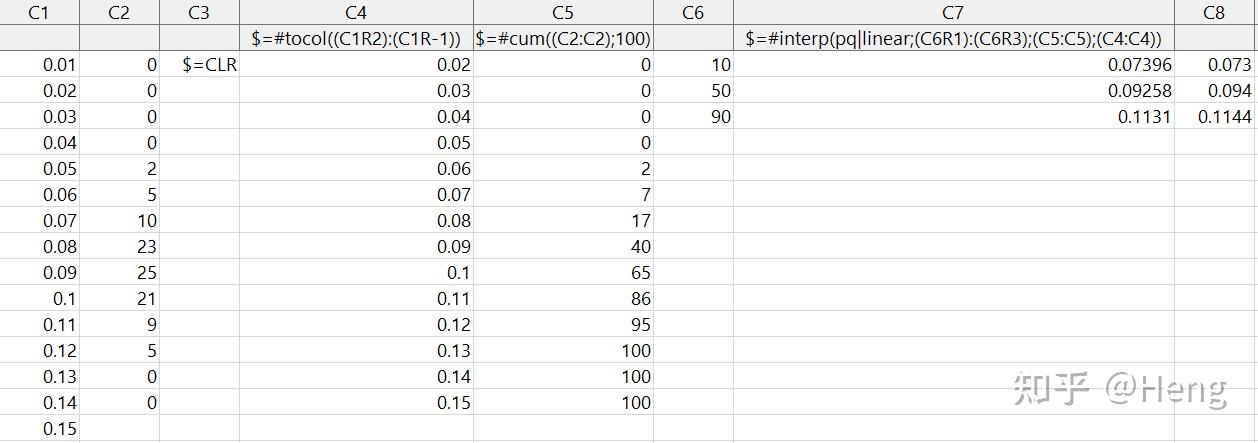This screenshot has width=1258, height=443.
Task: Open the interp formula cell in C7
Action: 953,39
